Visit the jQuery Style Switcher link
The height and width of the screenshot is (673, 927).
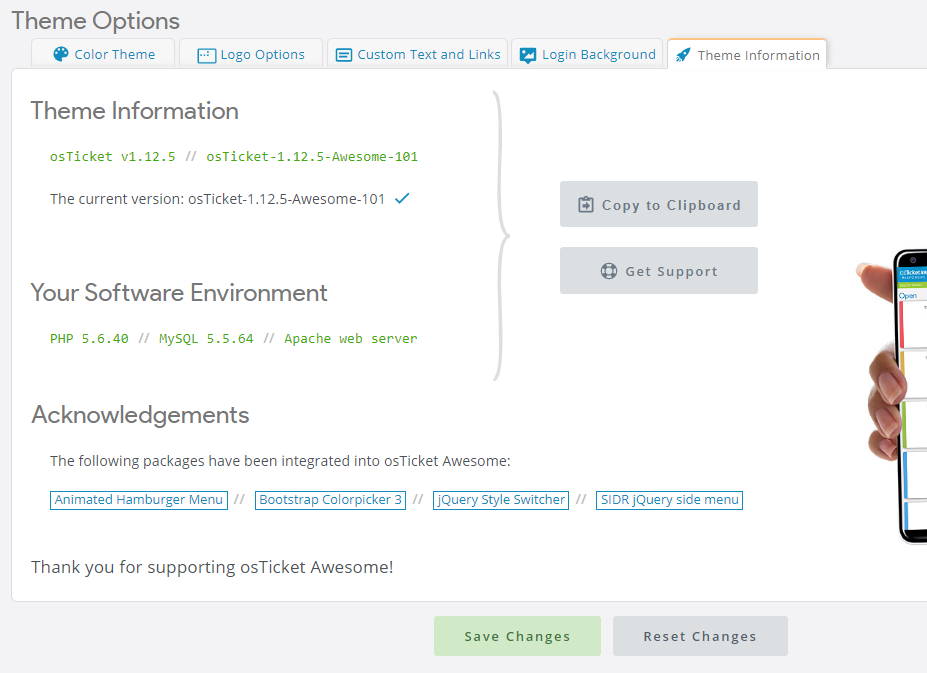tap(501, 500)
